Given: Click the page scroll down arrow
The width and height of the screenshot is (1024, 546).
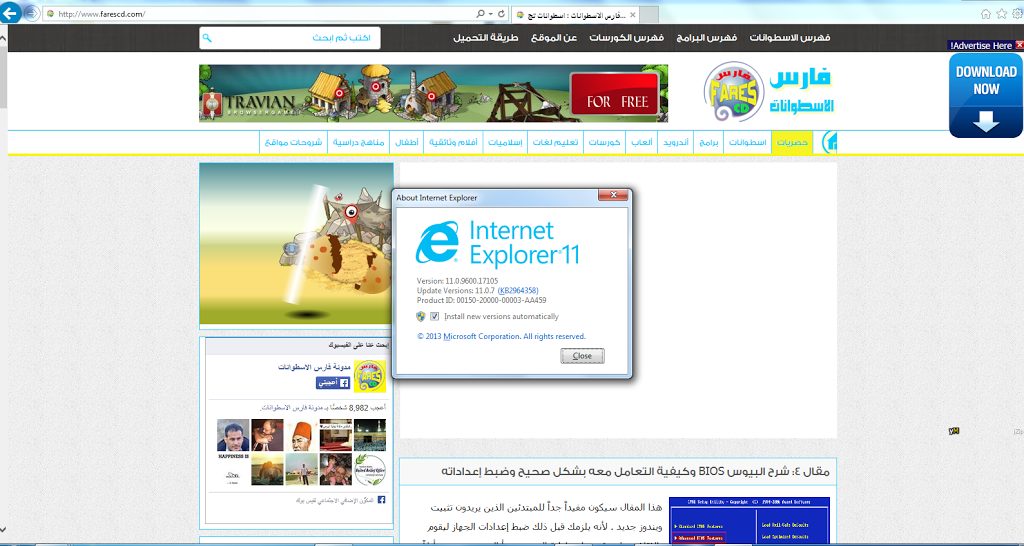Looking at the screenshot, I should (3, 529).
